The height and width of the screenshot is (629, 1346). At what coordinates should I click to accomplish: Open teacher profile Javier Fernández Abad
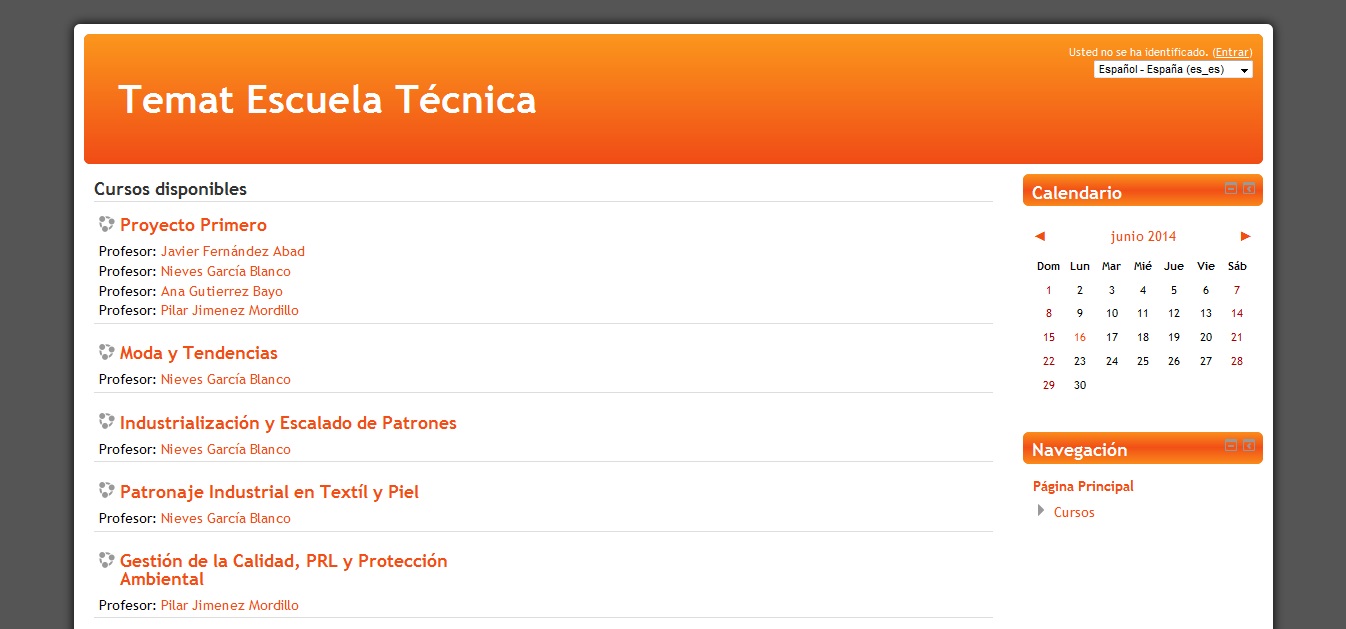[233, 251]
